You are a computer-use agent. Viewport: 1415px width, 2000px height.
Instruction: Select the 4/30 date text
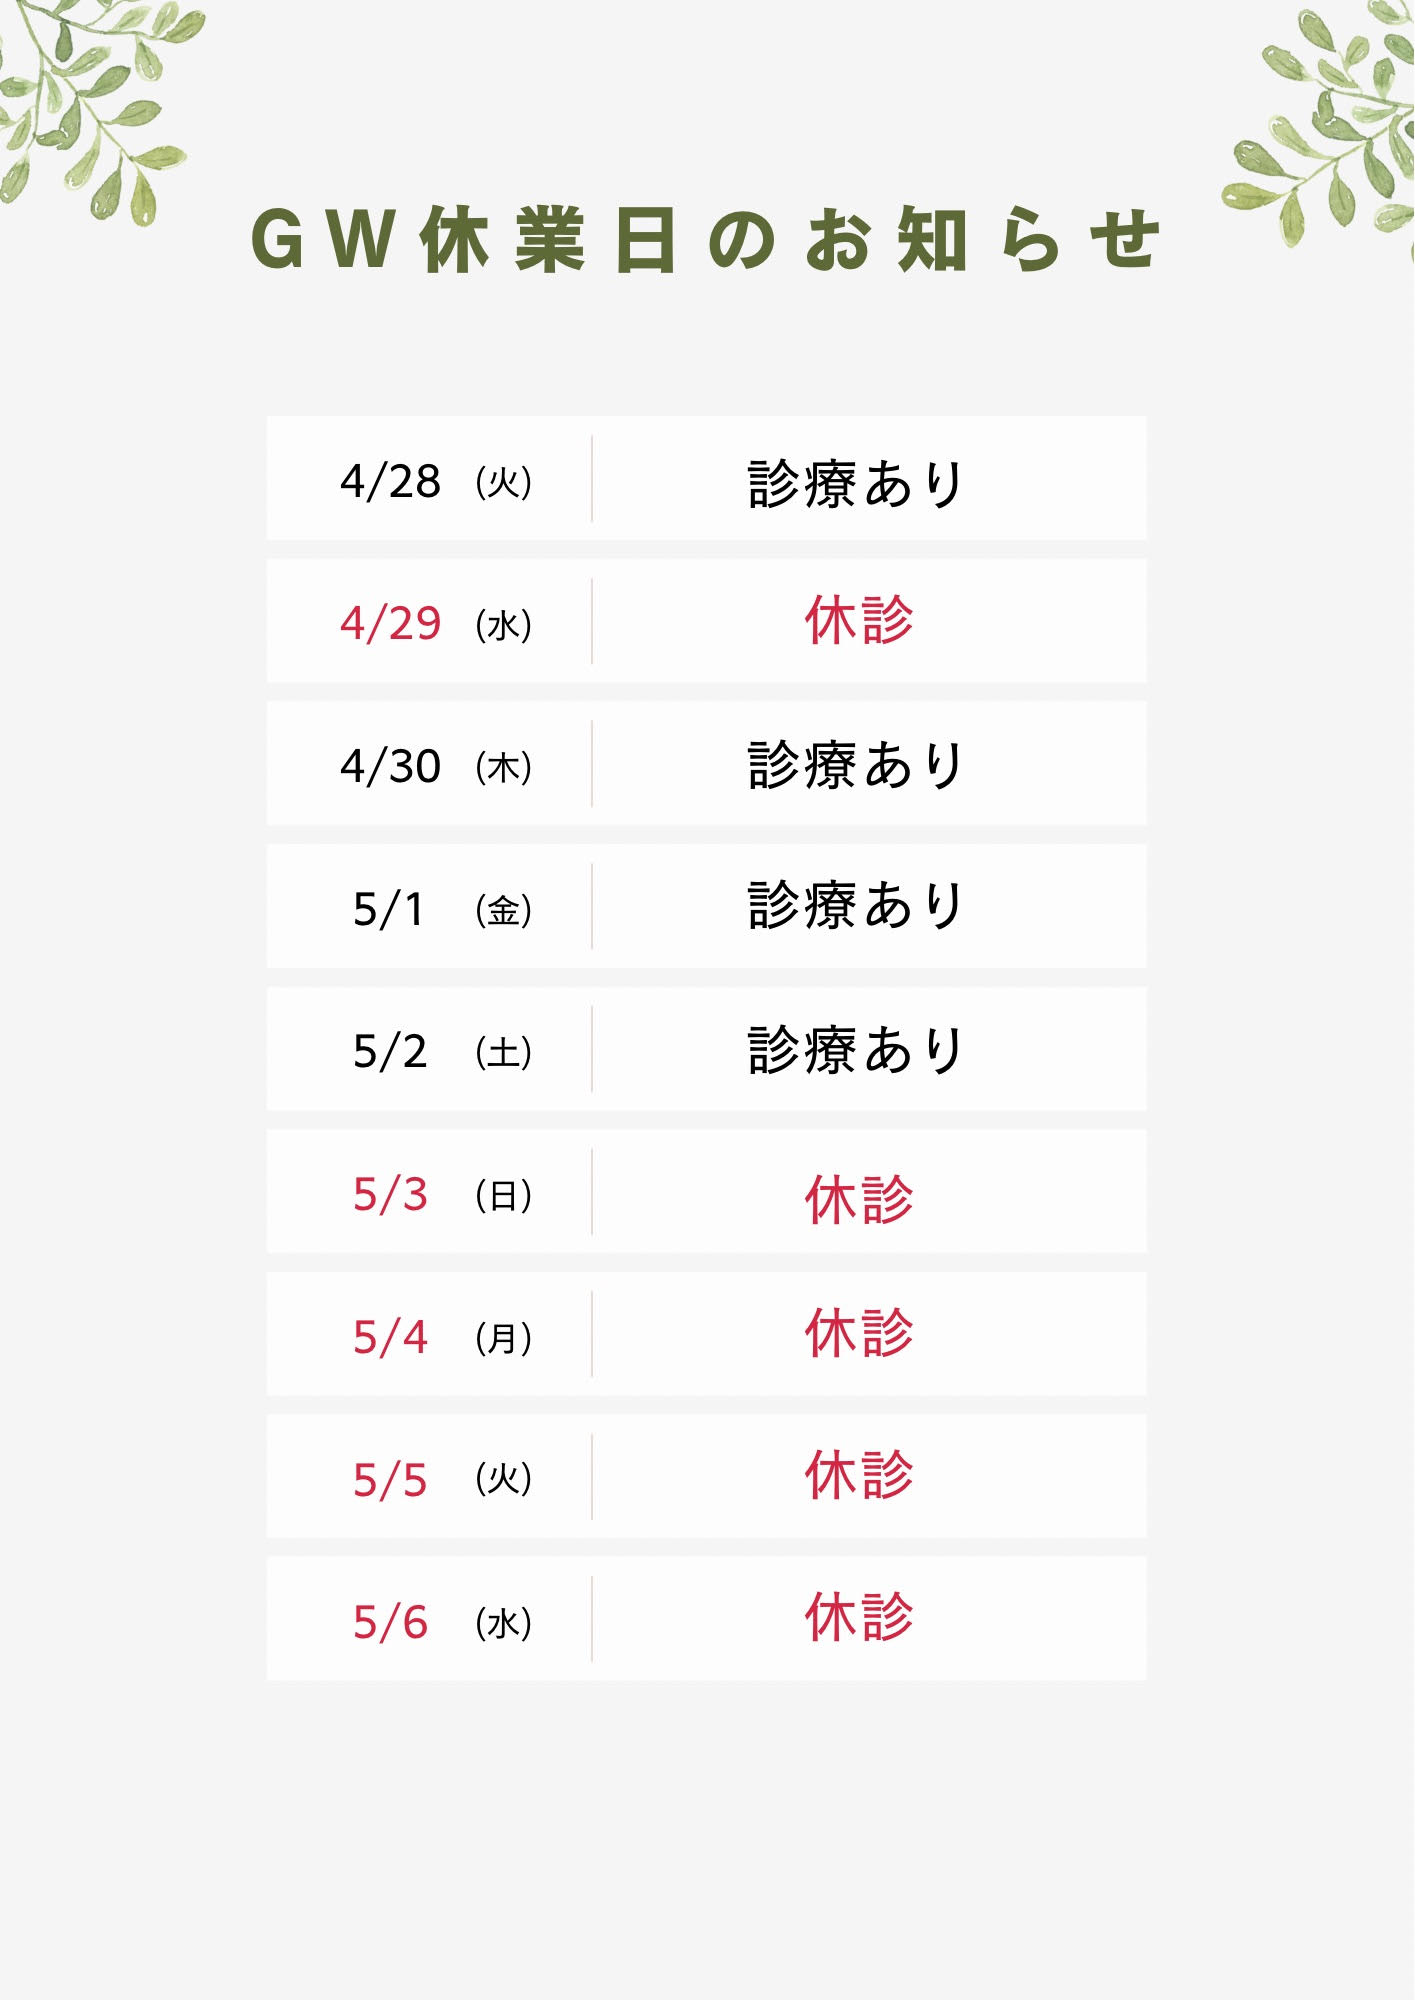[x=390, y=767]
